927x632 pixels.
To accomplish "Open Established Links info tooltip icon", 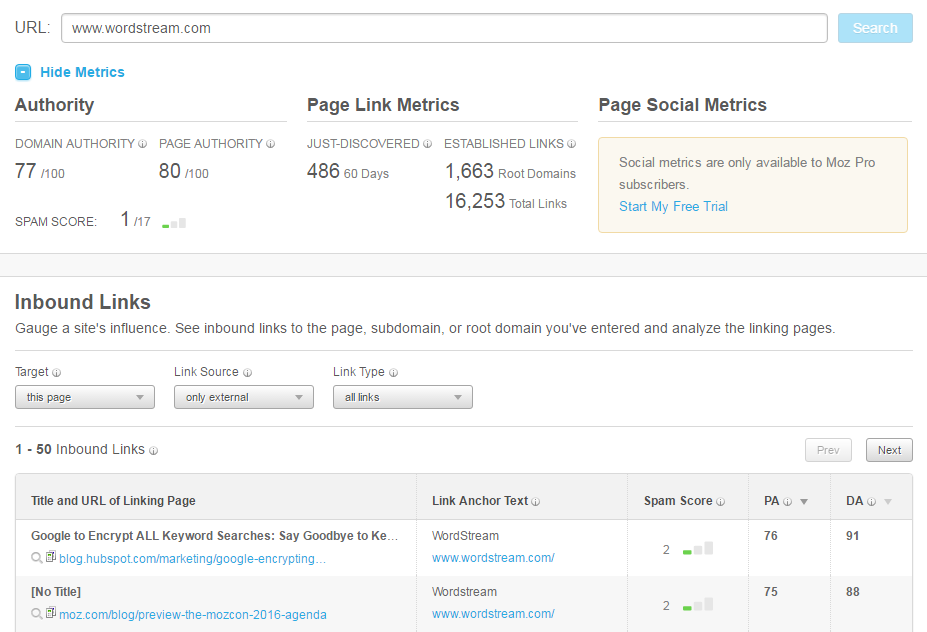I will click(571, 144).
